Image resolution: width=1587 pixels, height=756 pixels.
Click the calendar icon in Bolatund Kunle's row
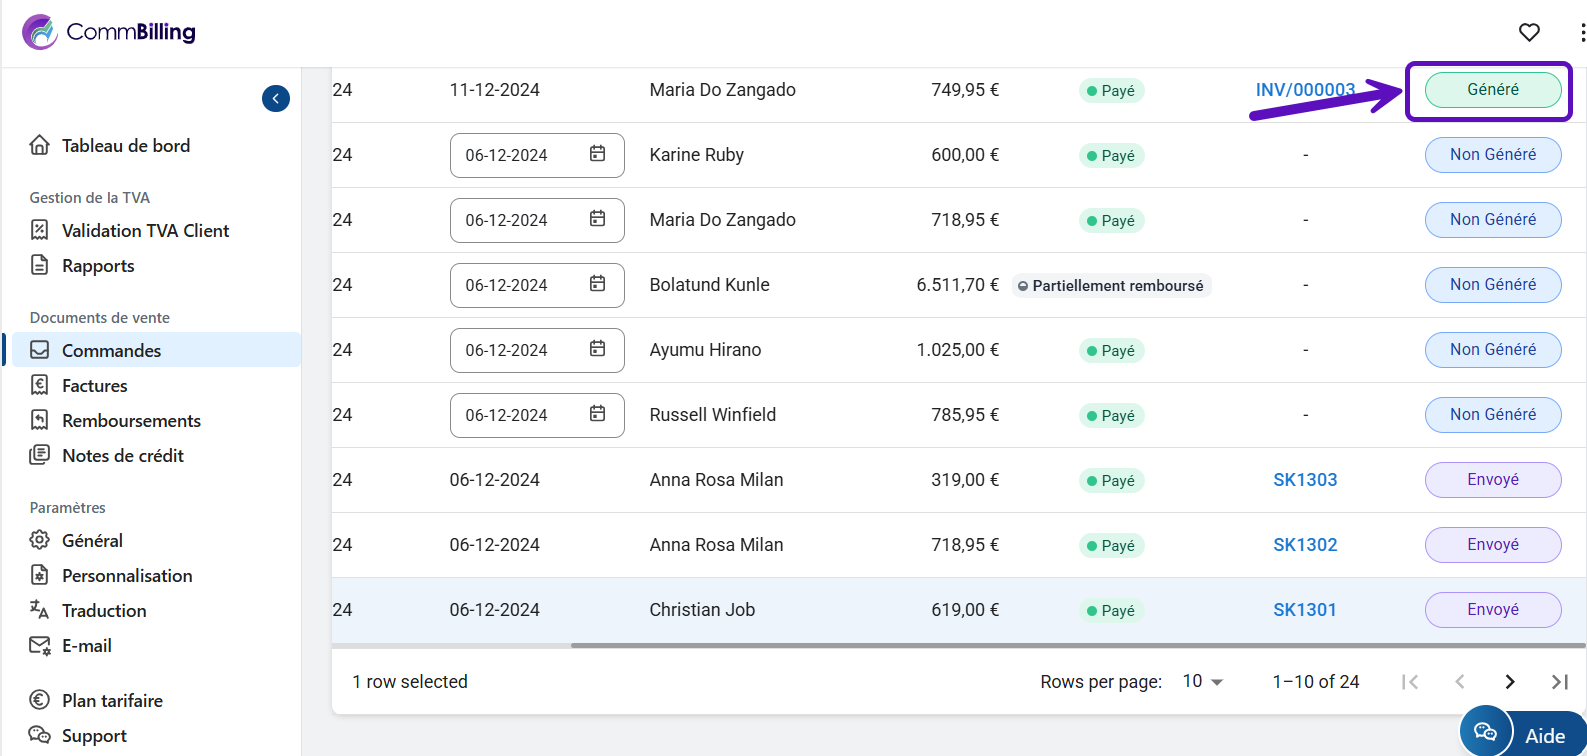pos(597,284)
